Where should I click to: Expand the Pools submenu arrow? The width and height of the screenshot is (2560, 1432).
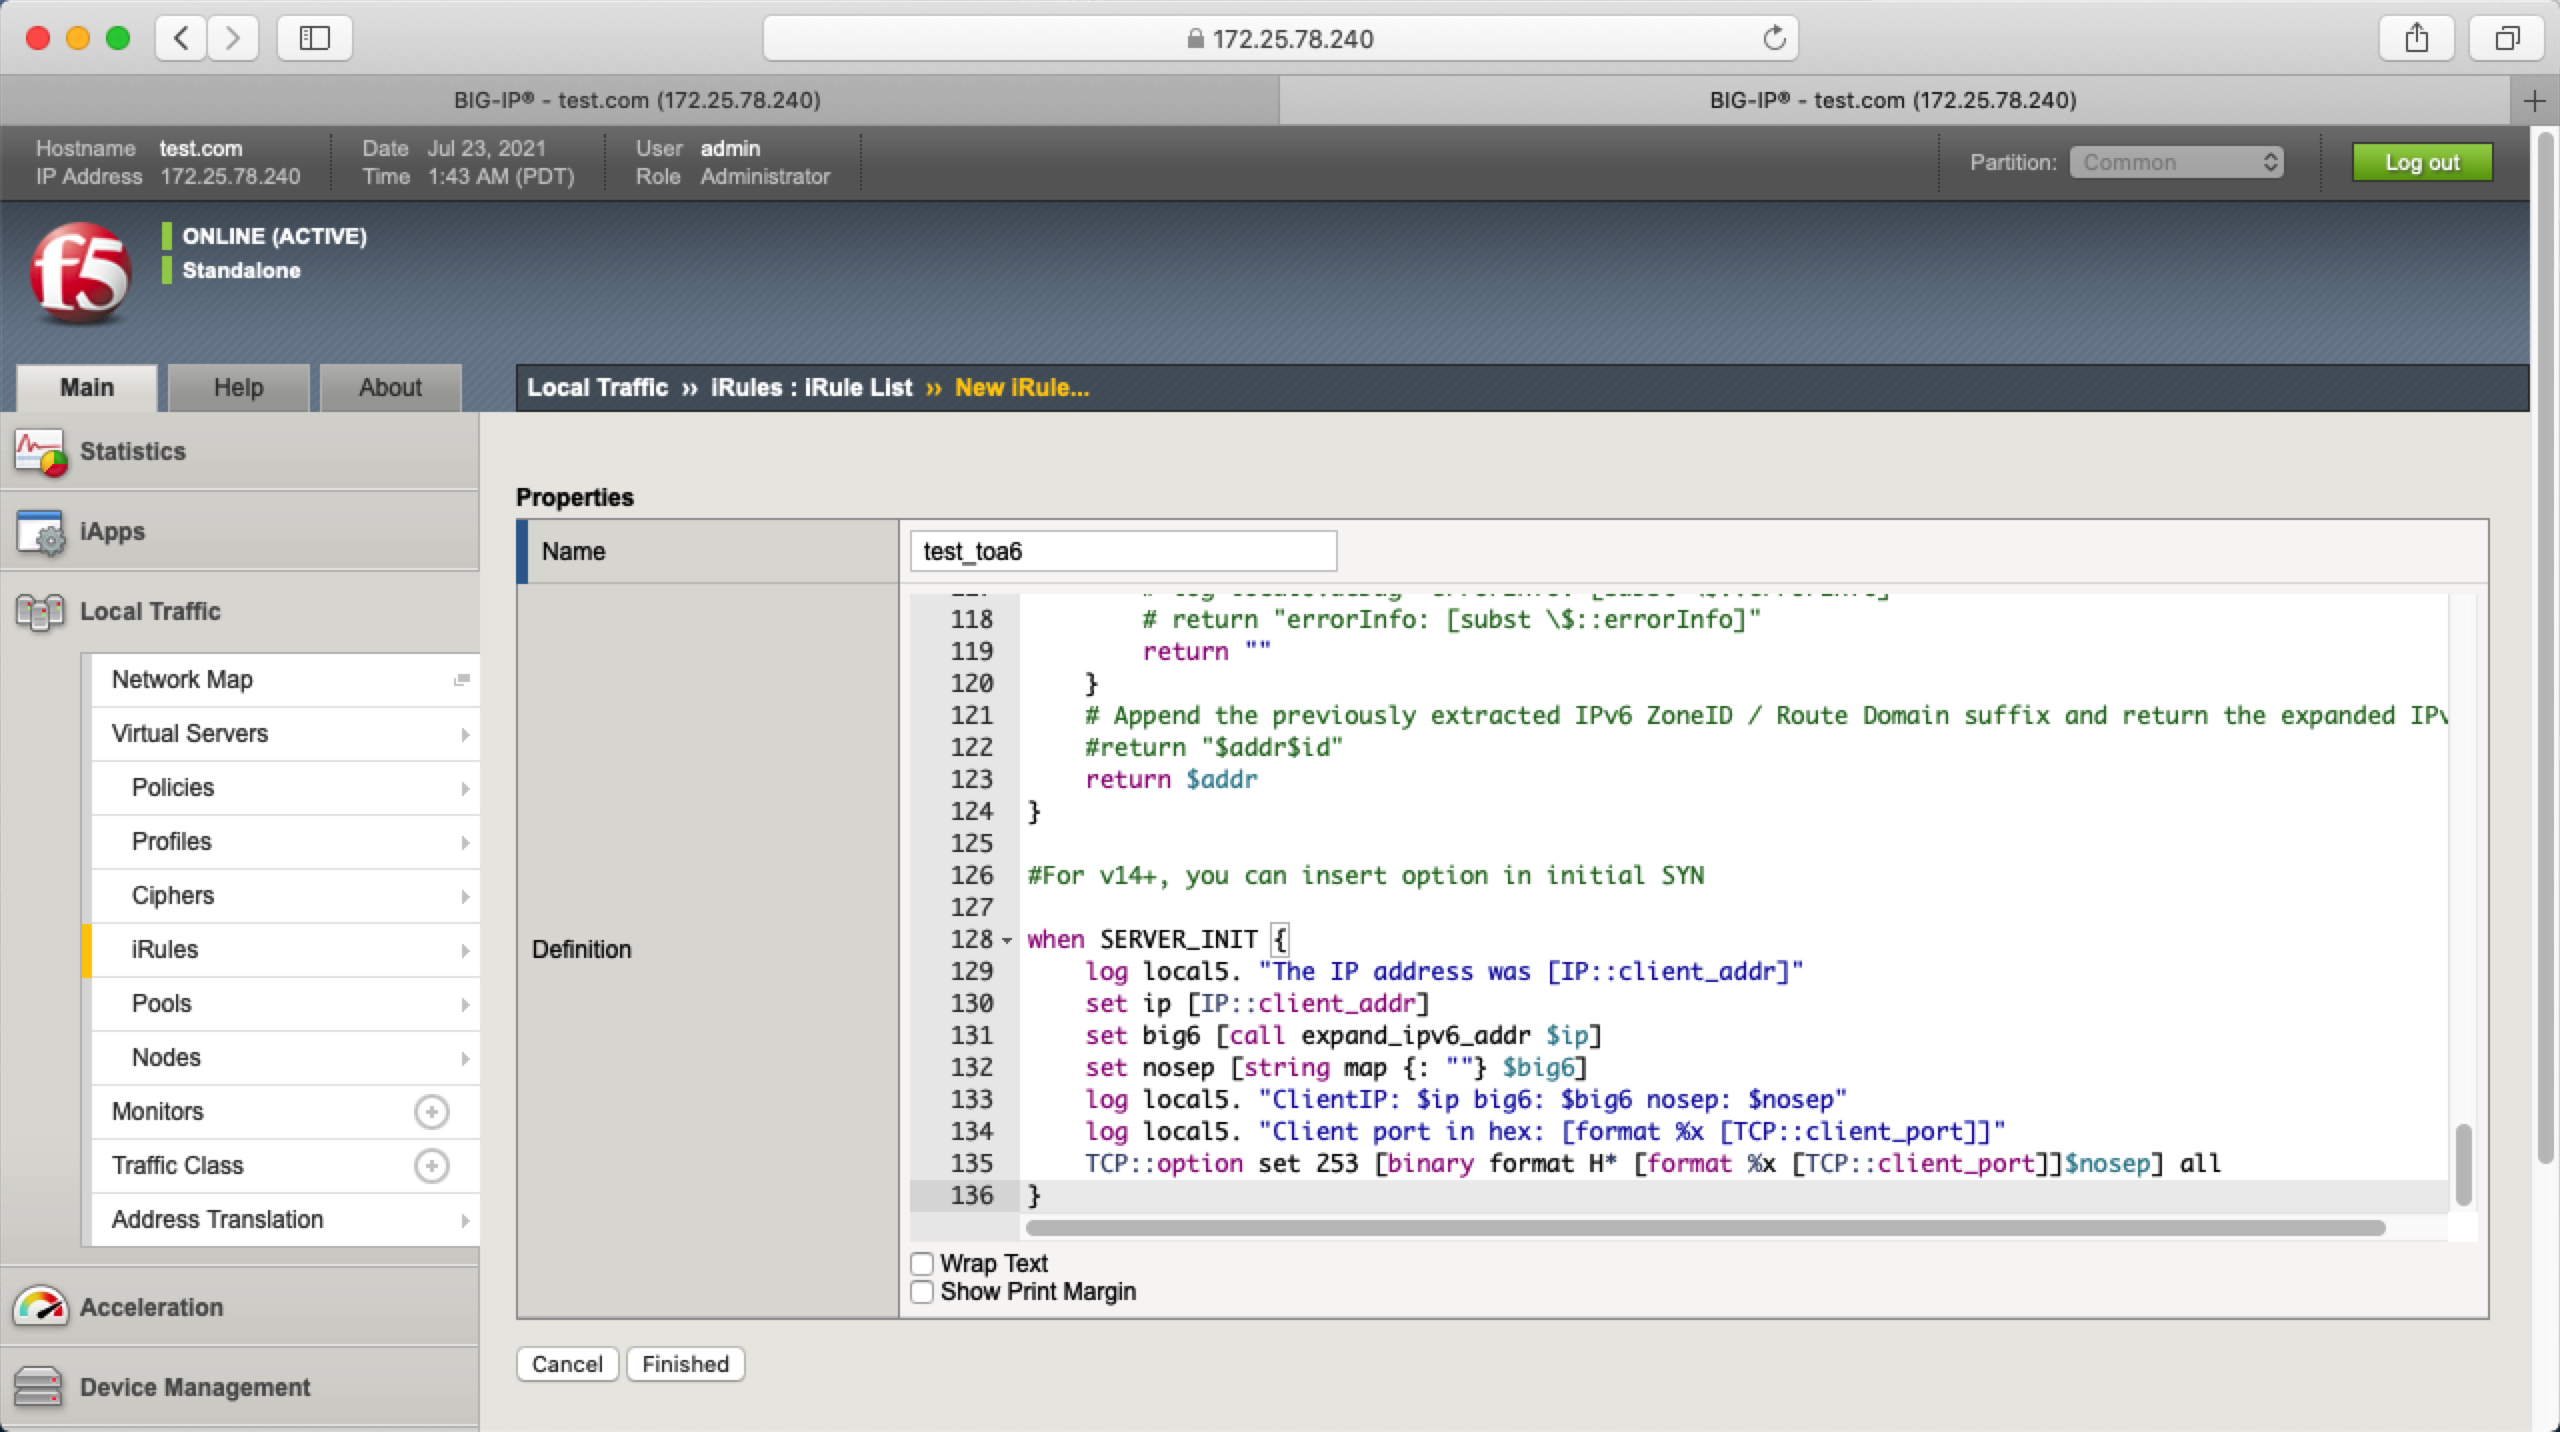tap(465, 1004)
